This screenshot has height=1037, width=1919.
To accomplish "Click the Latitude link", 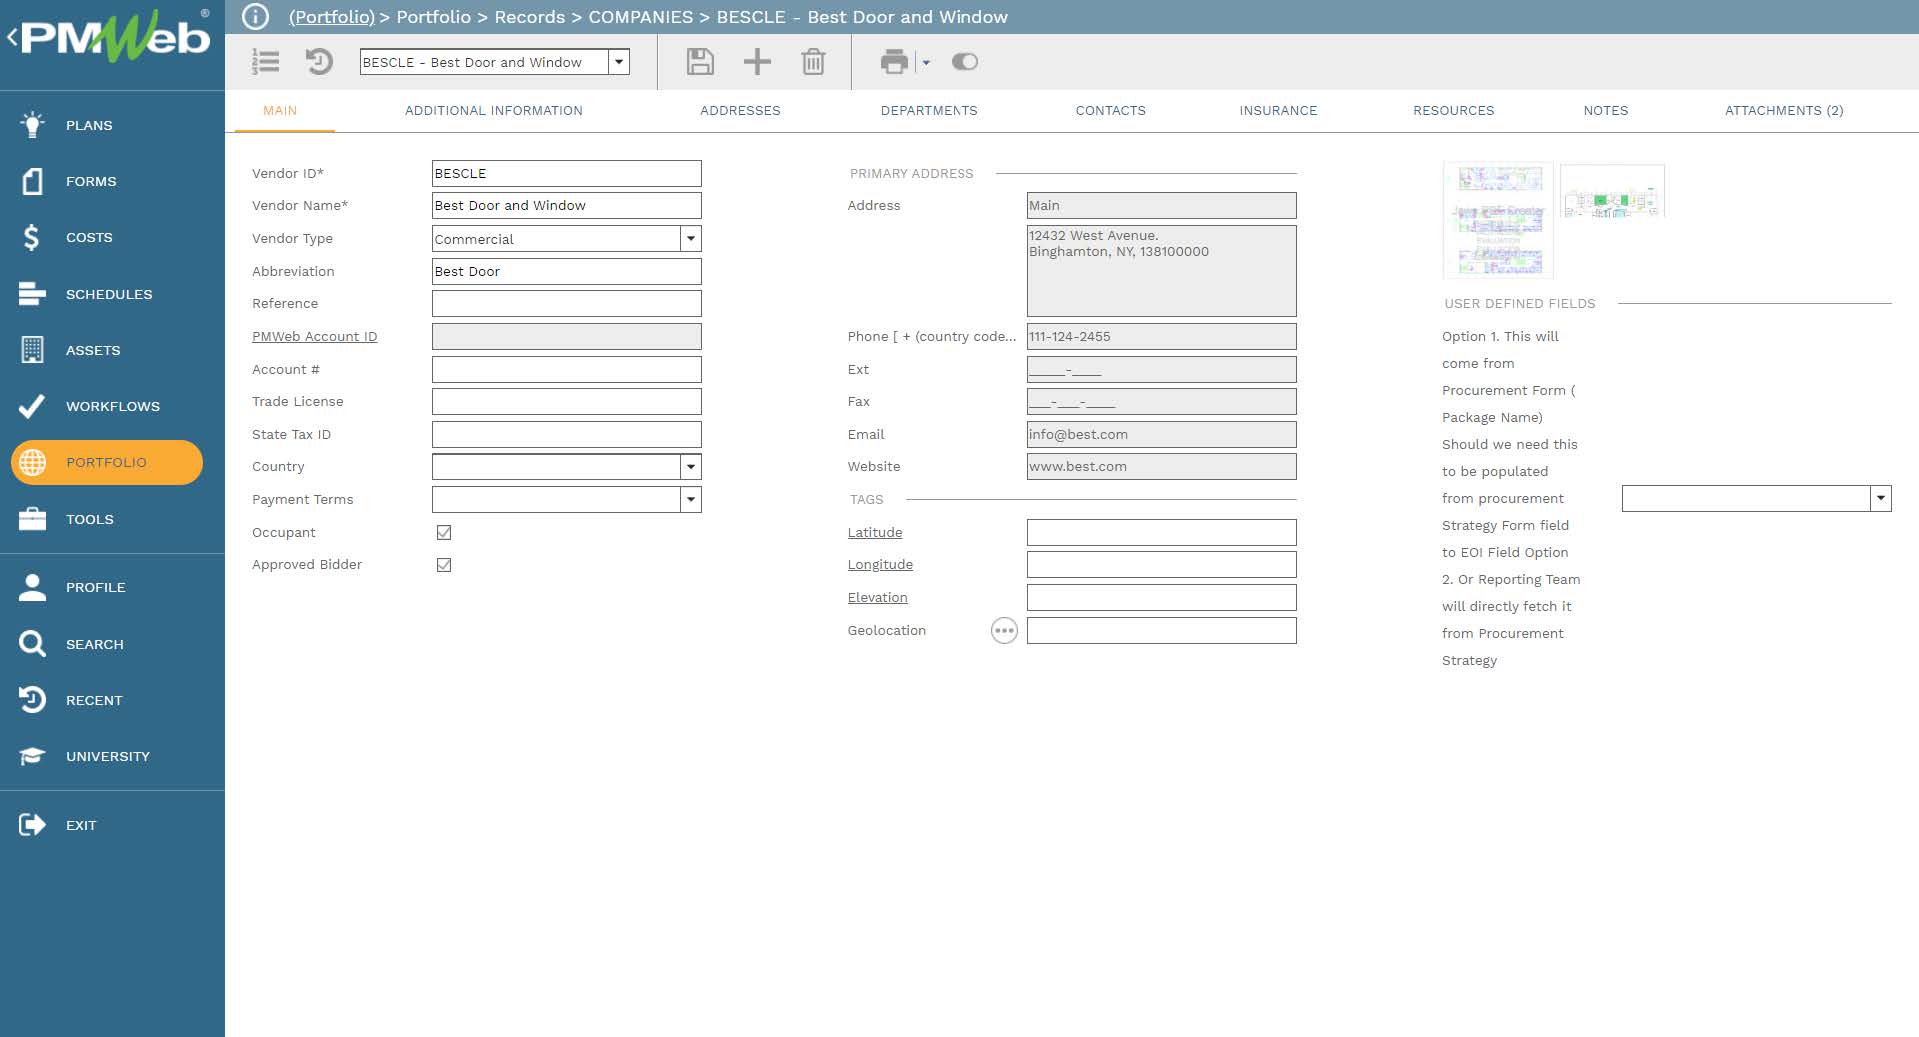I will 875,533.
